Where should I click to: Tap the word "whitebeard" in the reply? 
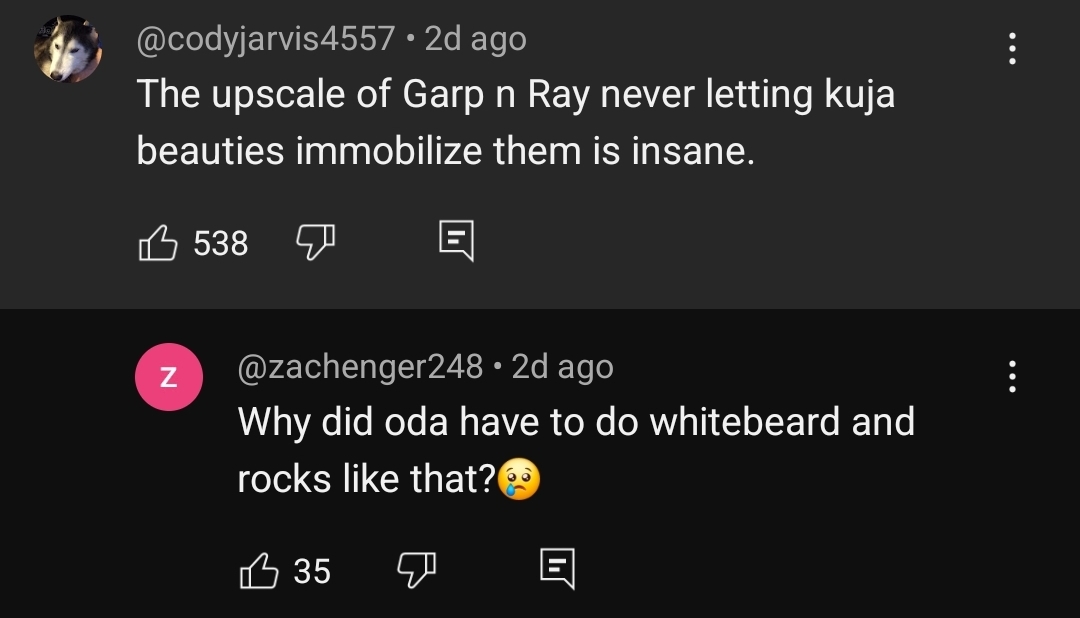click(x=745, y=421)
